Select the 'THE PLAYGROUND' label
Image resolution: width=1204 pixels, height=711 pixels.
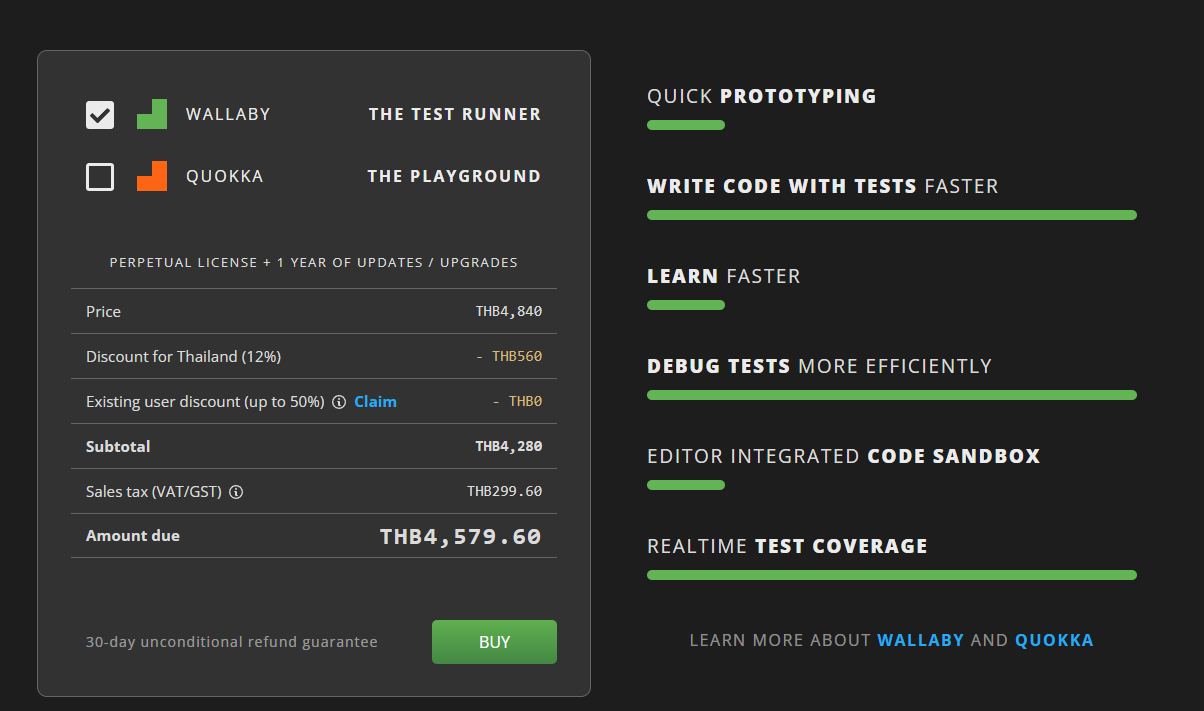click(x=454, y=176)
